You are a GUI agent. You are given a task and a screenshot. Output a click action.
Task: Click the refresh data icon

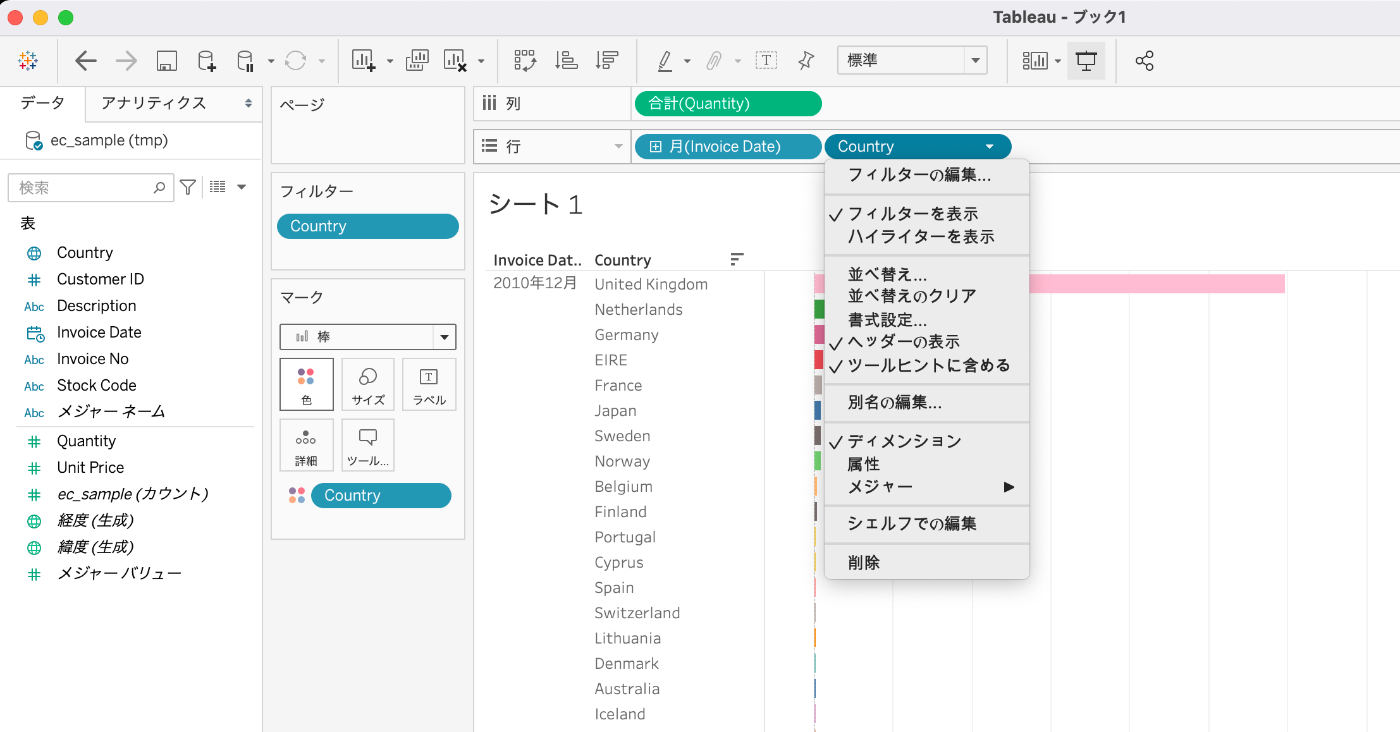[x=296, y=61]
